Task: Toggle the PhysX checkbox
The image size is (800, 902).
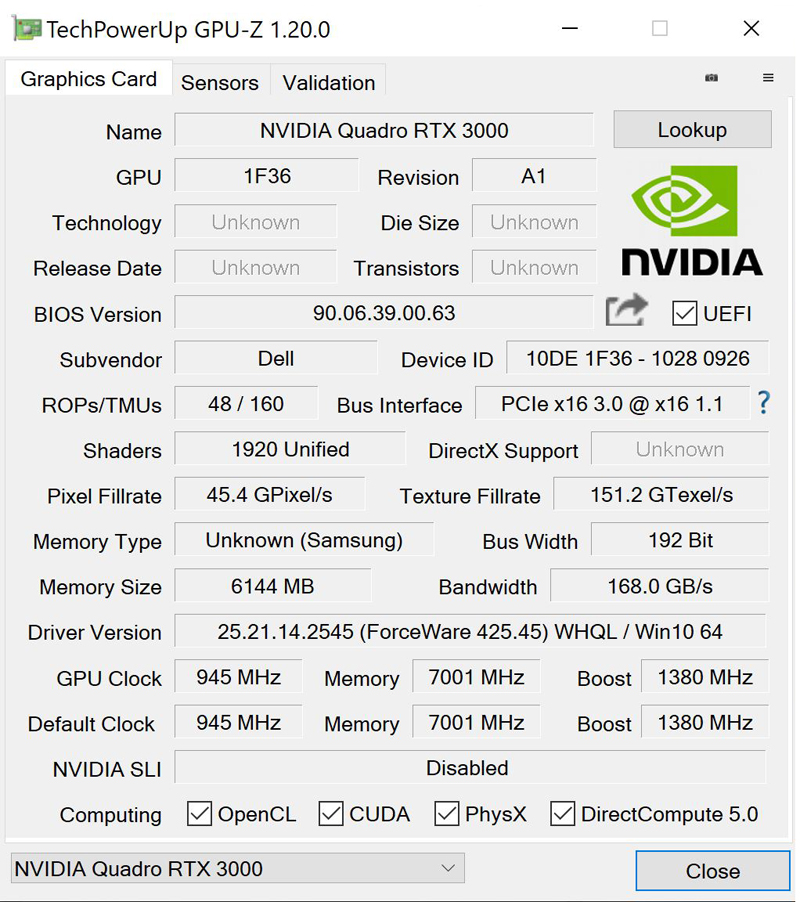Action: (447, 814)
